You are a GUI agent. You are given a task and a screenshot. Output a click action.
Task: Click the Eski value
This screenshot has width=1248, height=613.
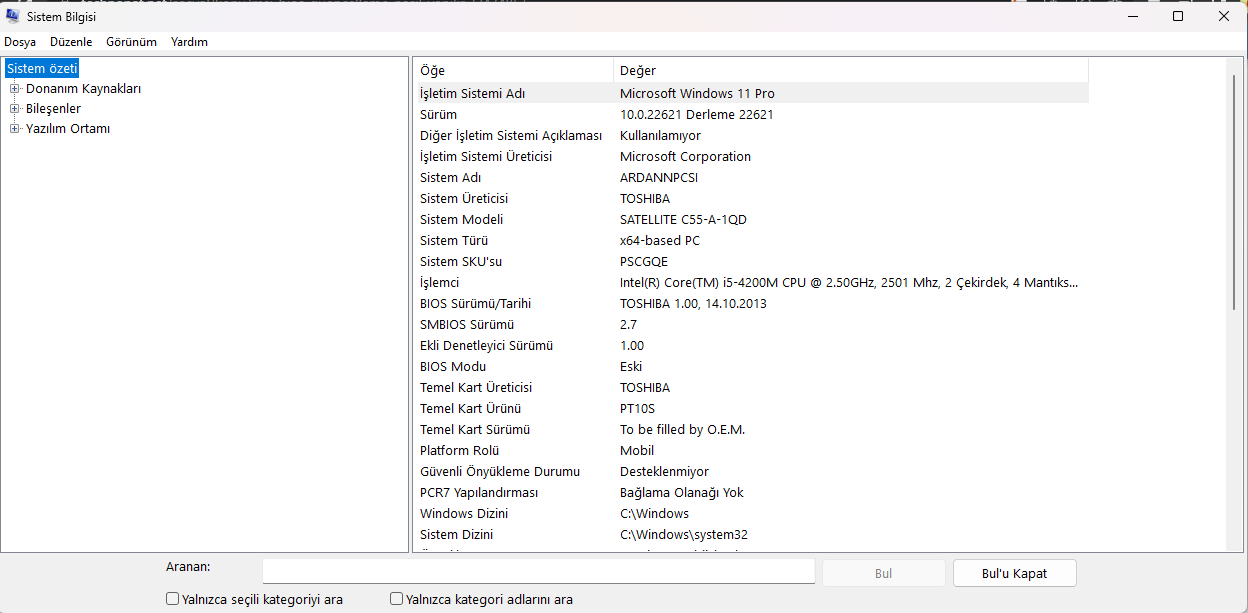[631, 366]
